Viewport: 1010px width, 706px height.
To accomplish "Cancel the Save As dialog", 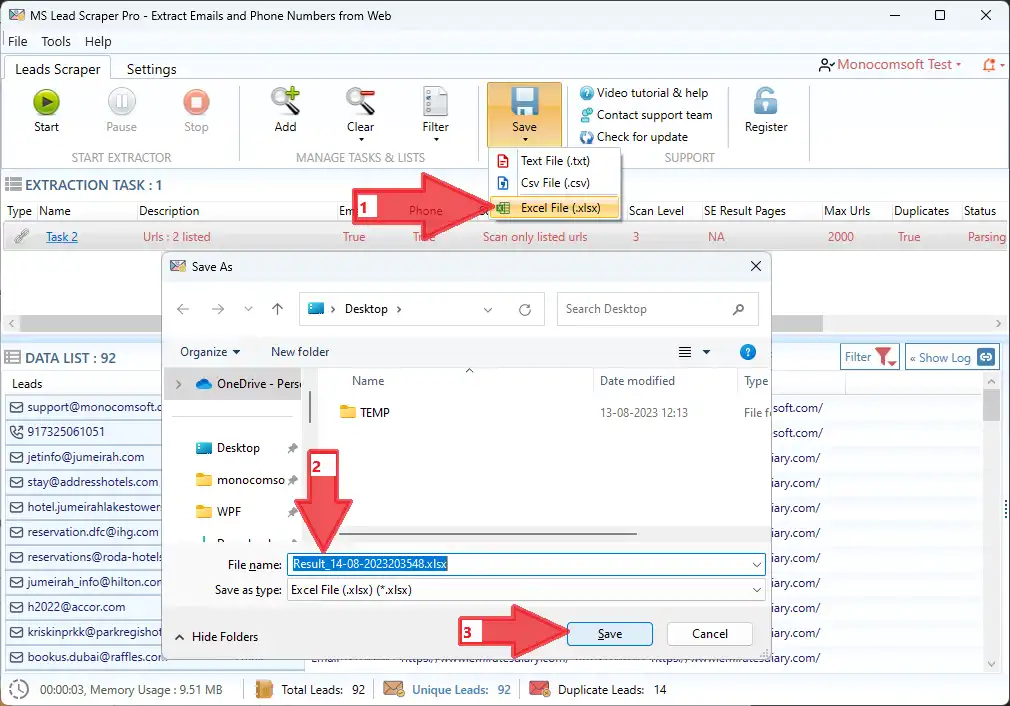I will (x=709, y=634).
